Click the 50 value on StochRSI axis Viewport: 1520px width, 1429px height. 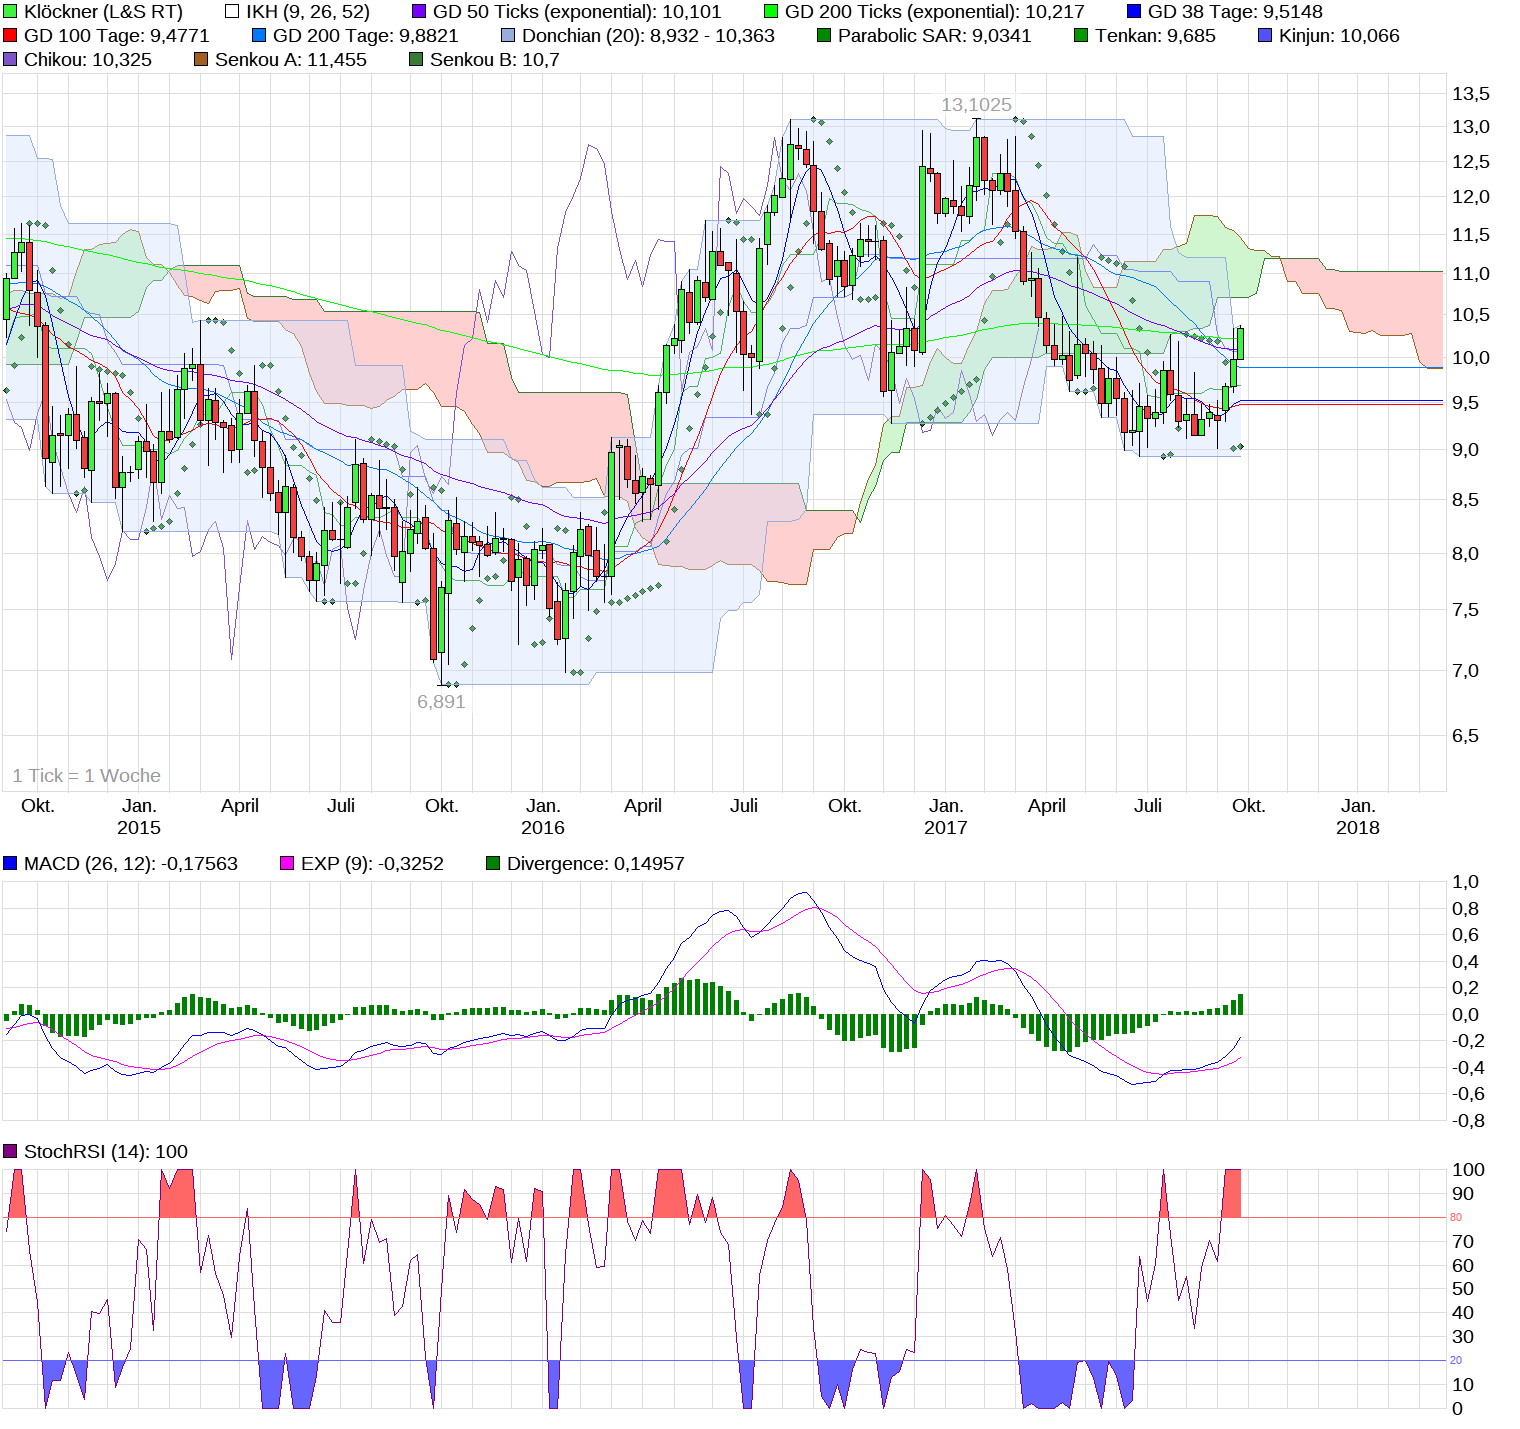point(1463,1289)
